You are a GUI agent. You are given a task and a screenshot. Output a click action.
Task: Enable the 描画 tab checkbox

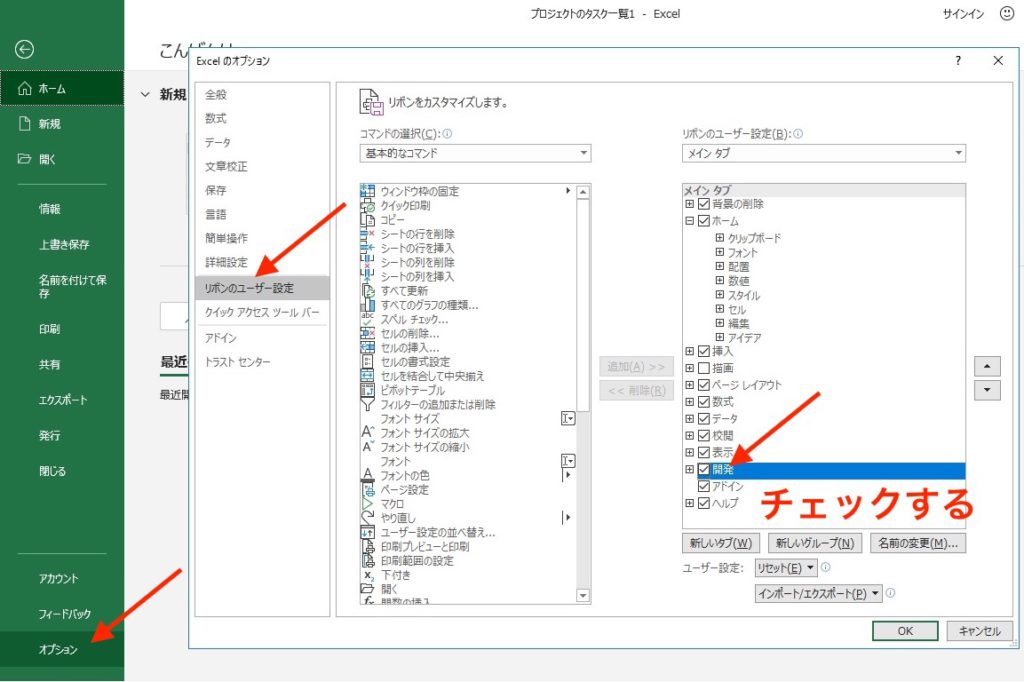pos(704,368)
